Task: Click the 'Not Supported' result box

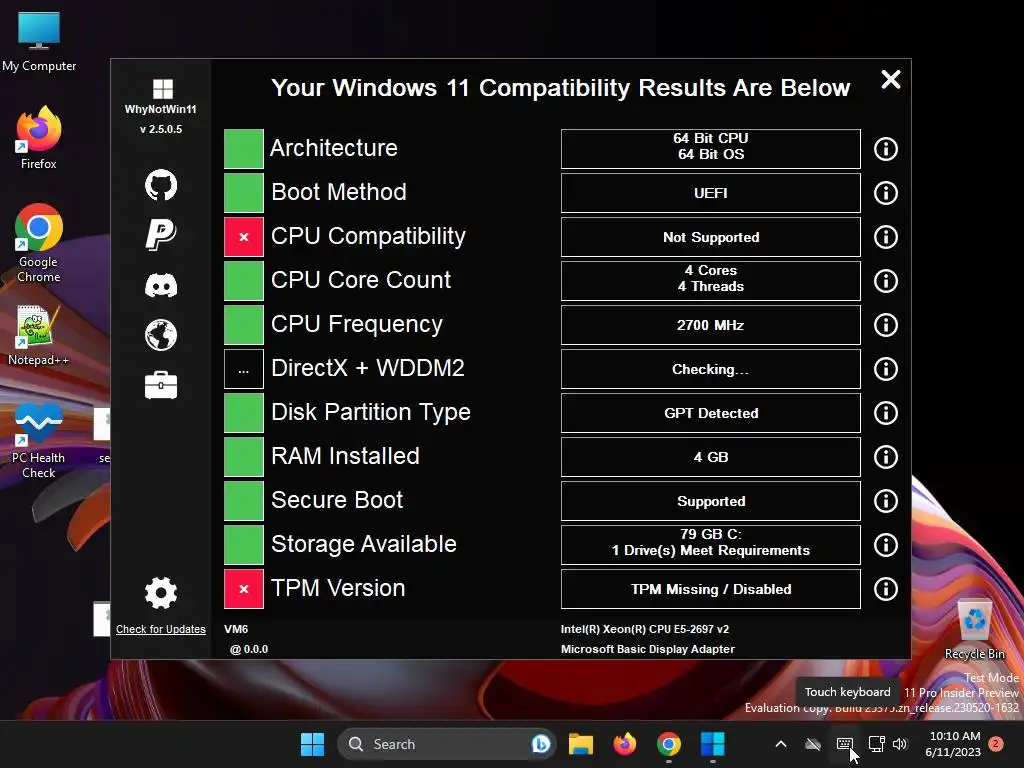Action: [711, 237]
